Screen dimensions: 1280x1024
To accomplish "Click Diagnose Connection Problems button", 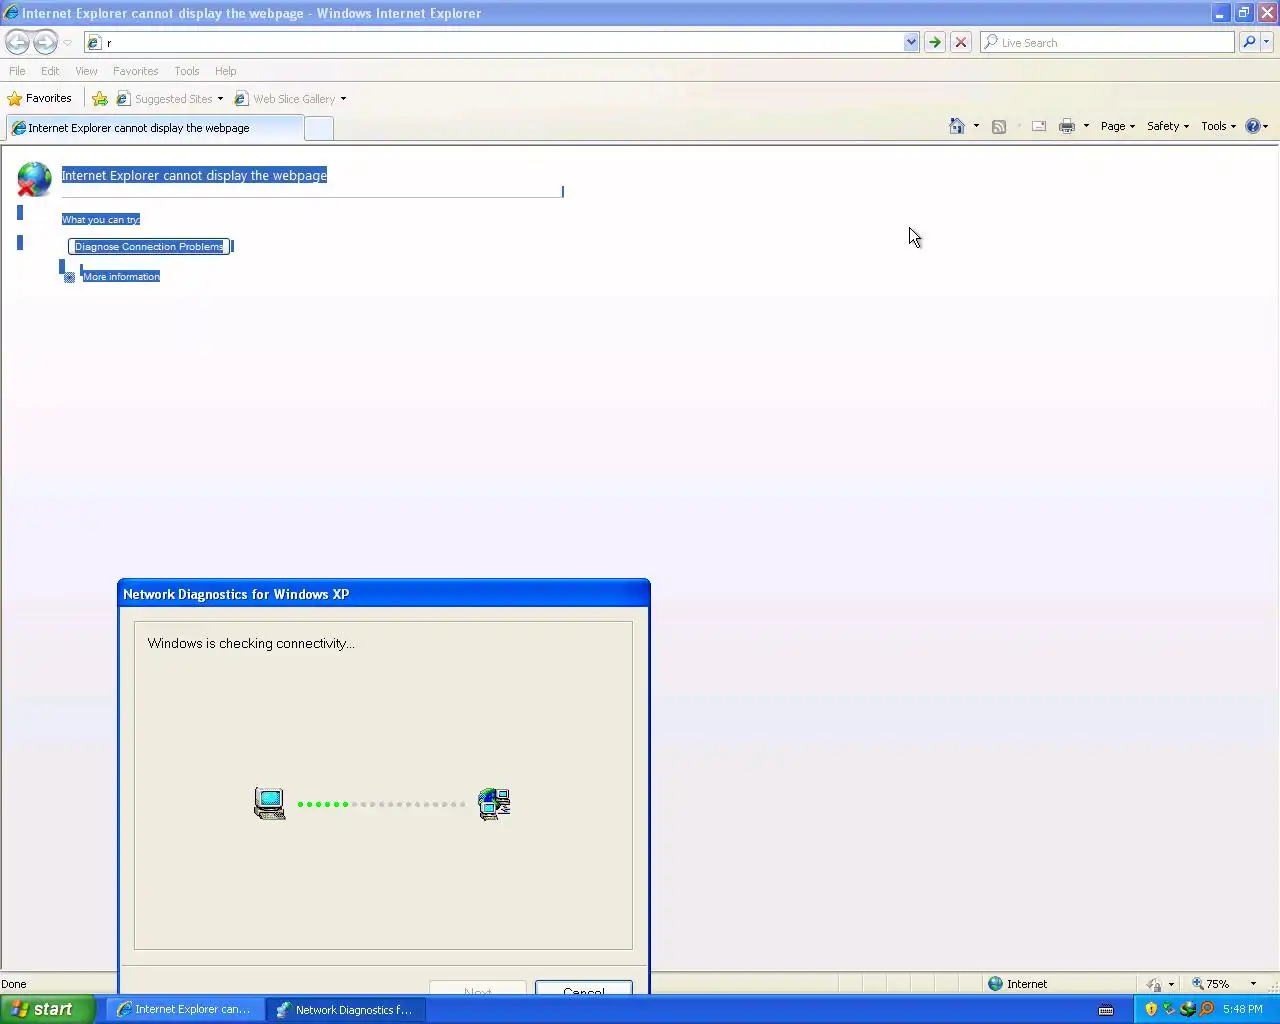I will pos(149,246).
